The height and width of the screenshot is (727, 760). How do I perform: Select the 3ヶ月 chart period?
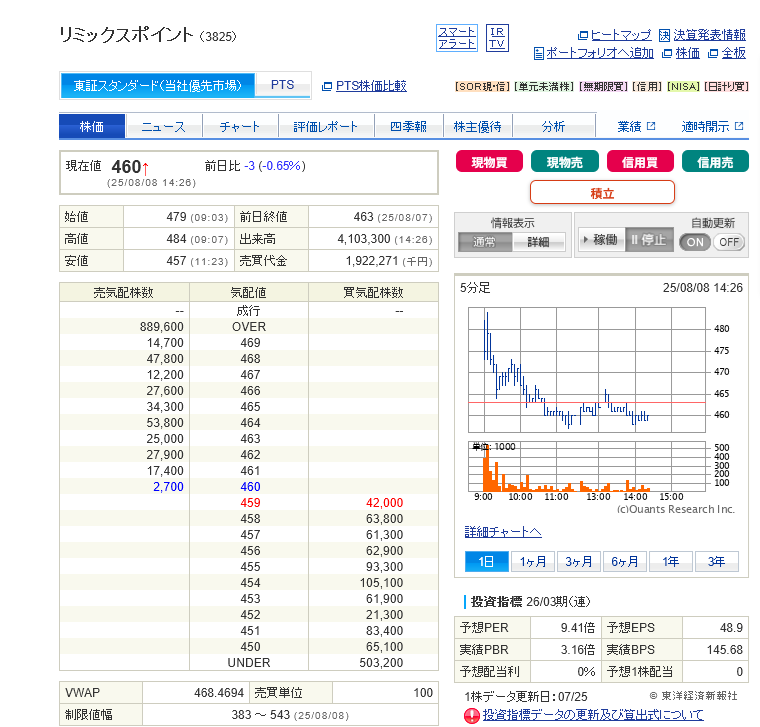tap(579, 561)
